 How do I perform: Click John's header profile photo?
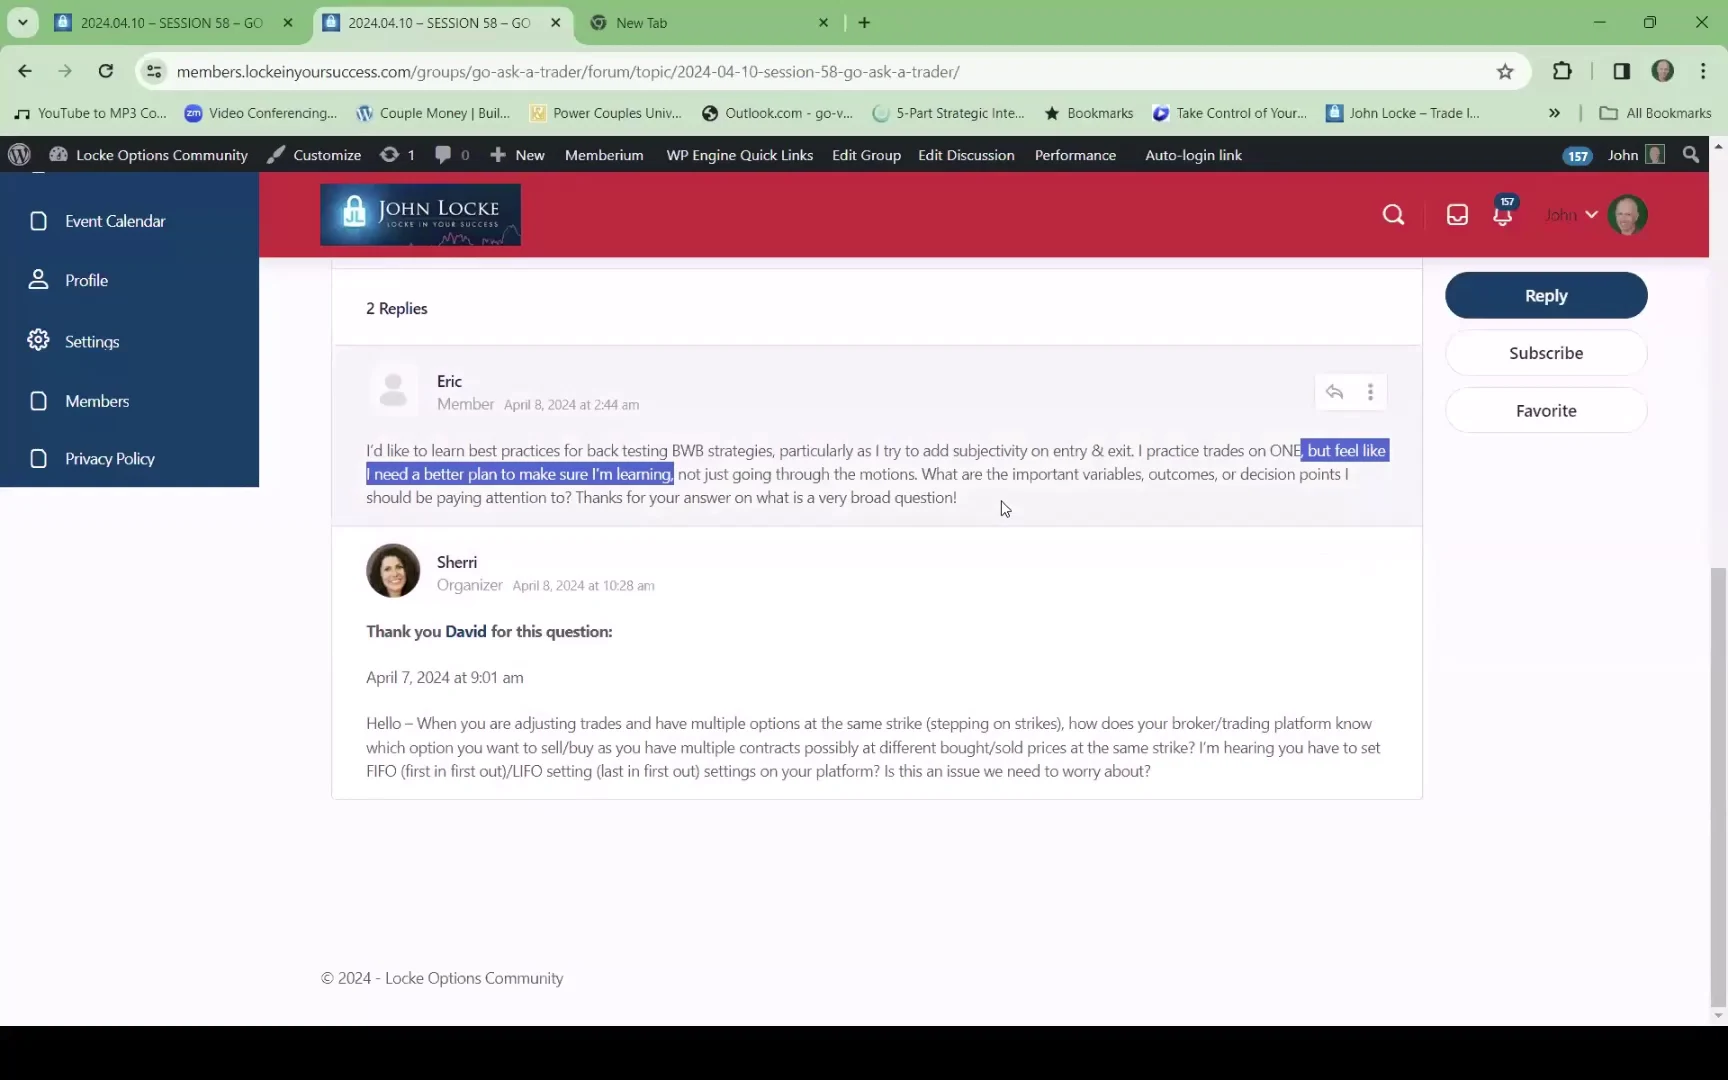[x=1627, y=215]
